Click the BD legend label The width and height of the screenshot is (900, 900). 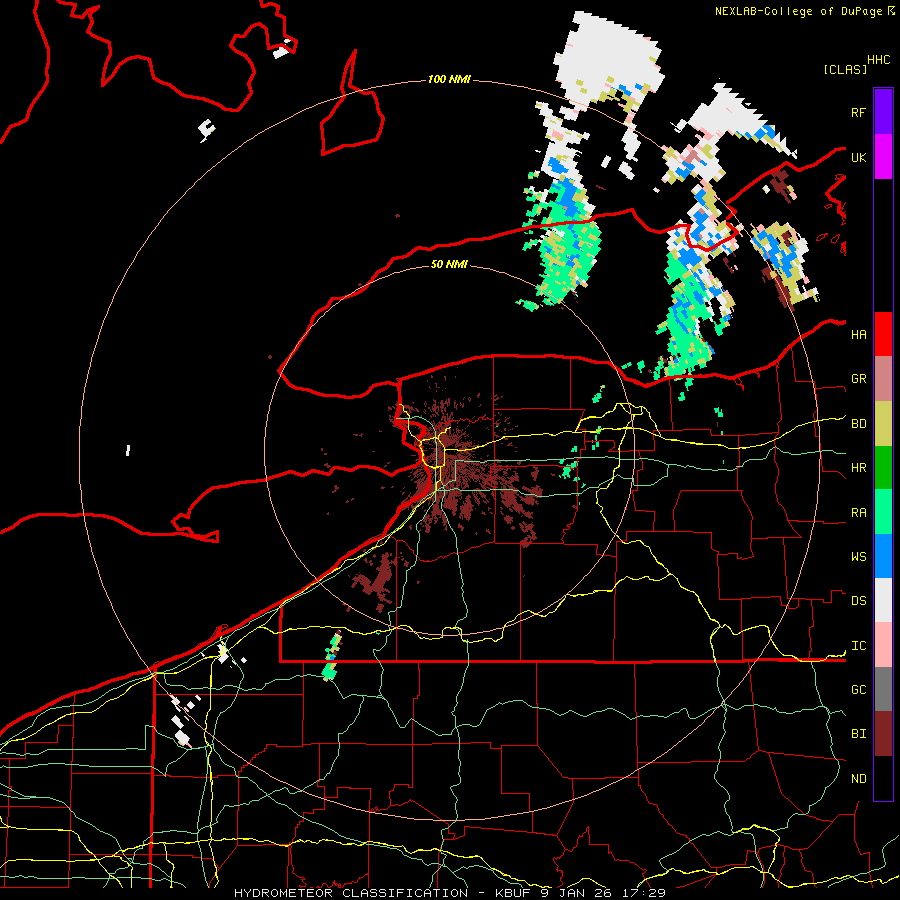[x=858, y=424]
